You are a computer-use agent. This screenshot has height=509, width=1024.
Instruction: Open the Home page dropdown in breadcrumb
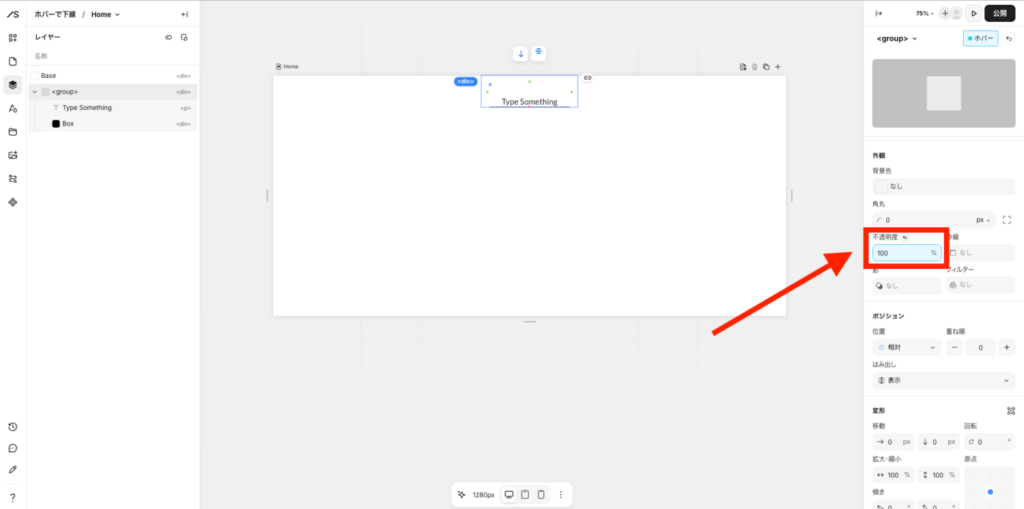coord(105,14)
